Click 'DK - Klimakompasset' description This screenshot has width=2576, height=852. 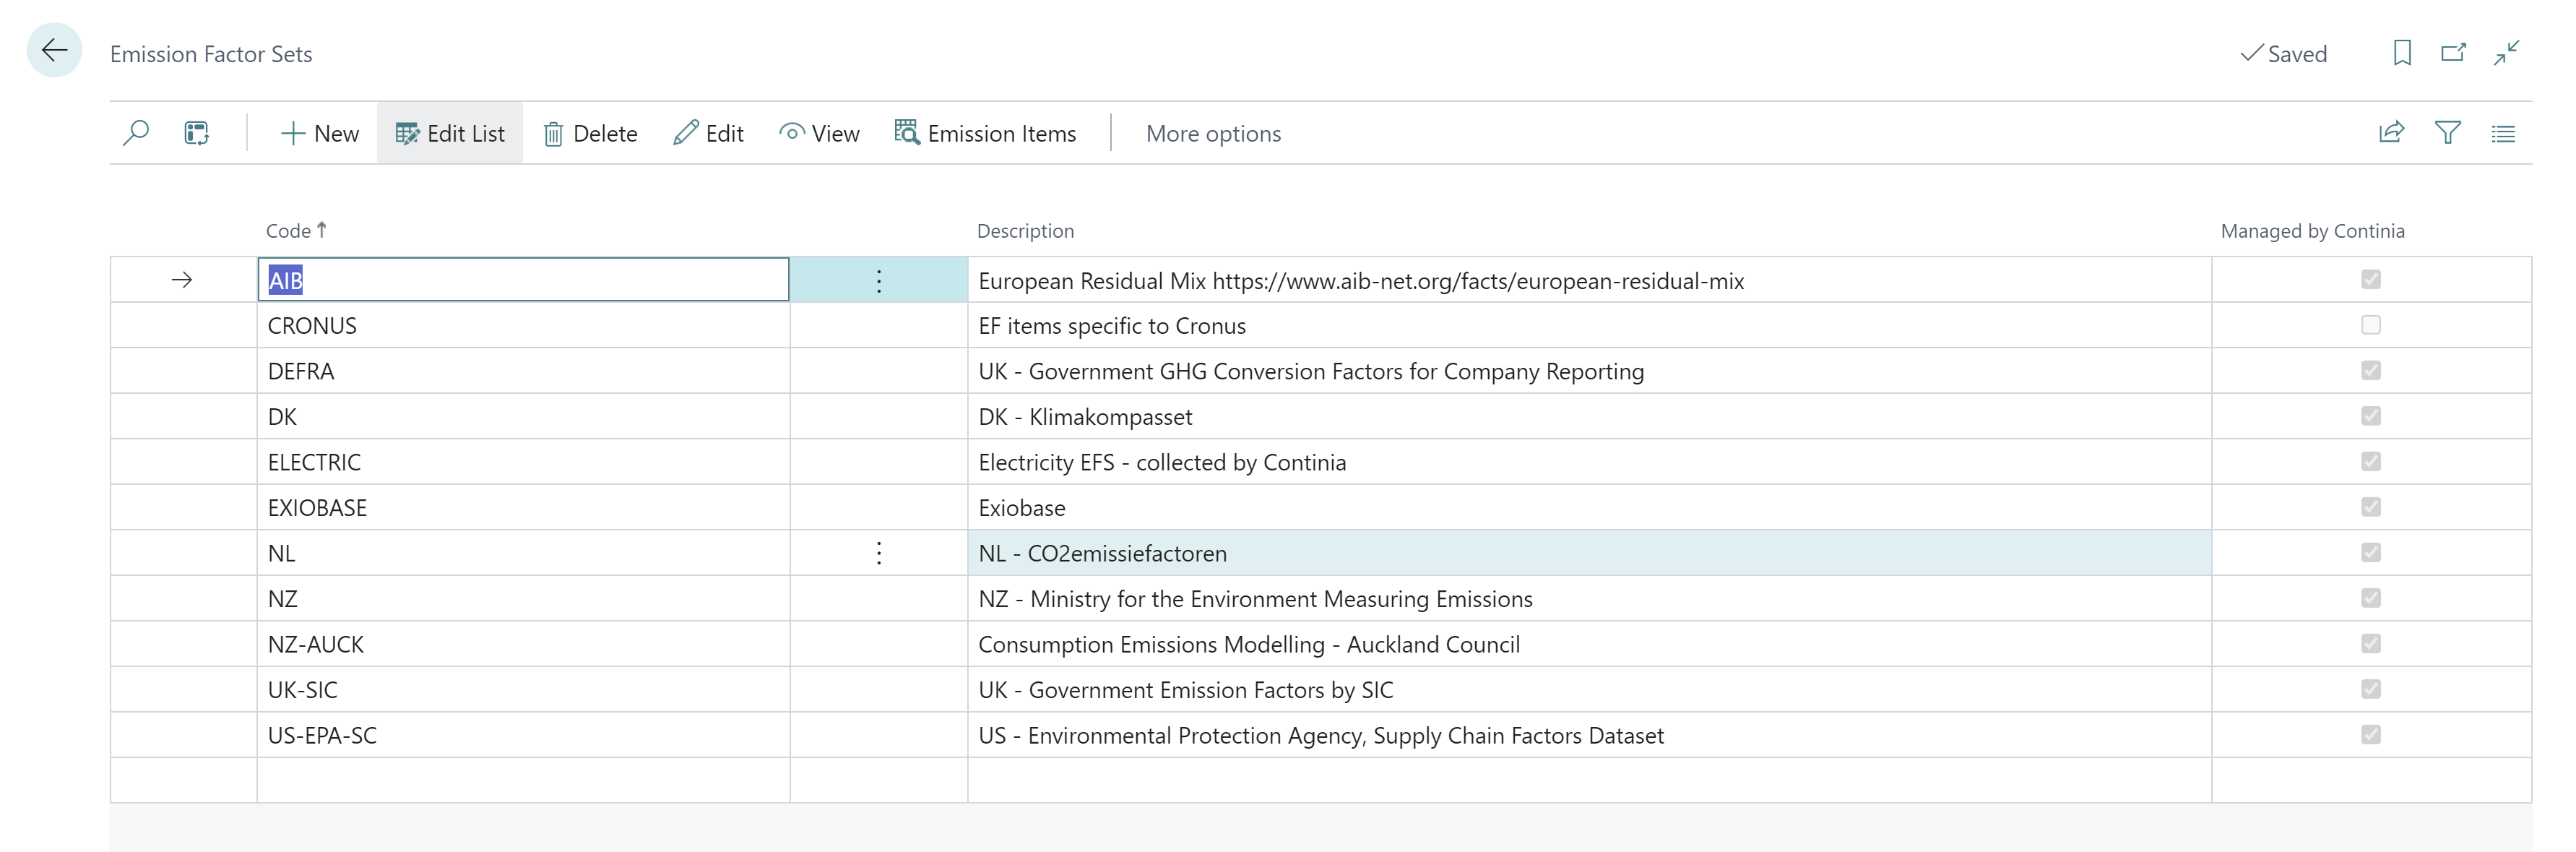pos(1589,417)
